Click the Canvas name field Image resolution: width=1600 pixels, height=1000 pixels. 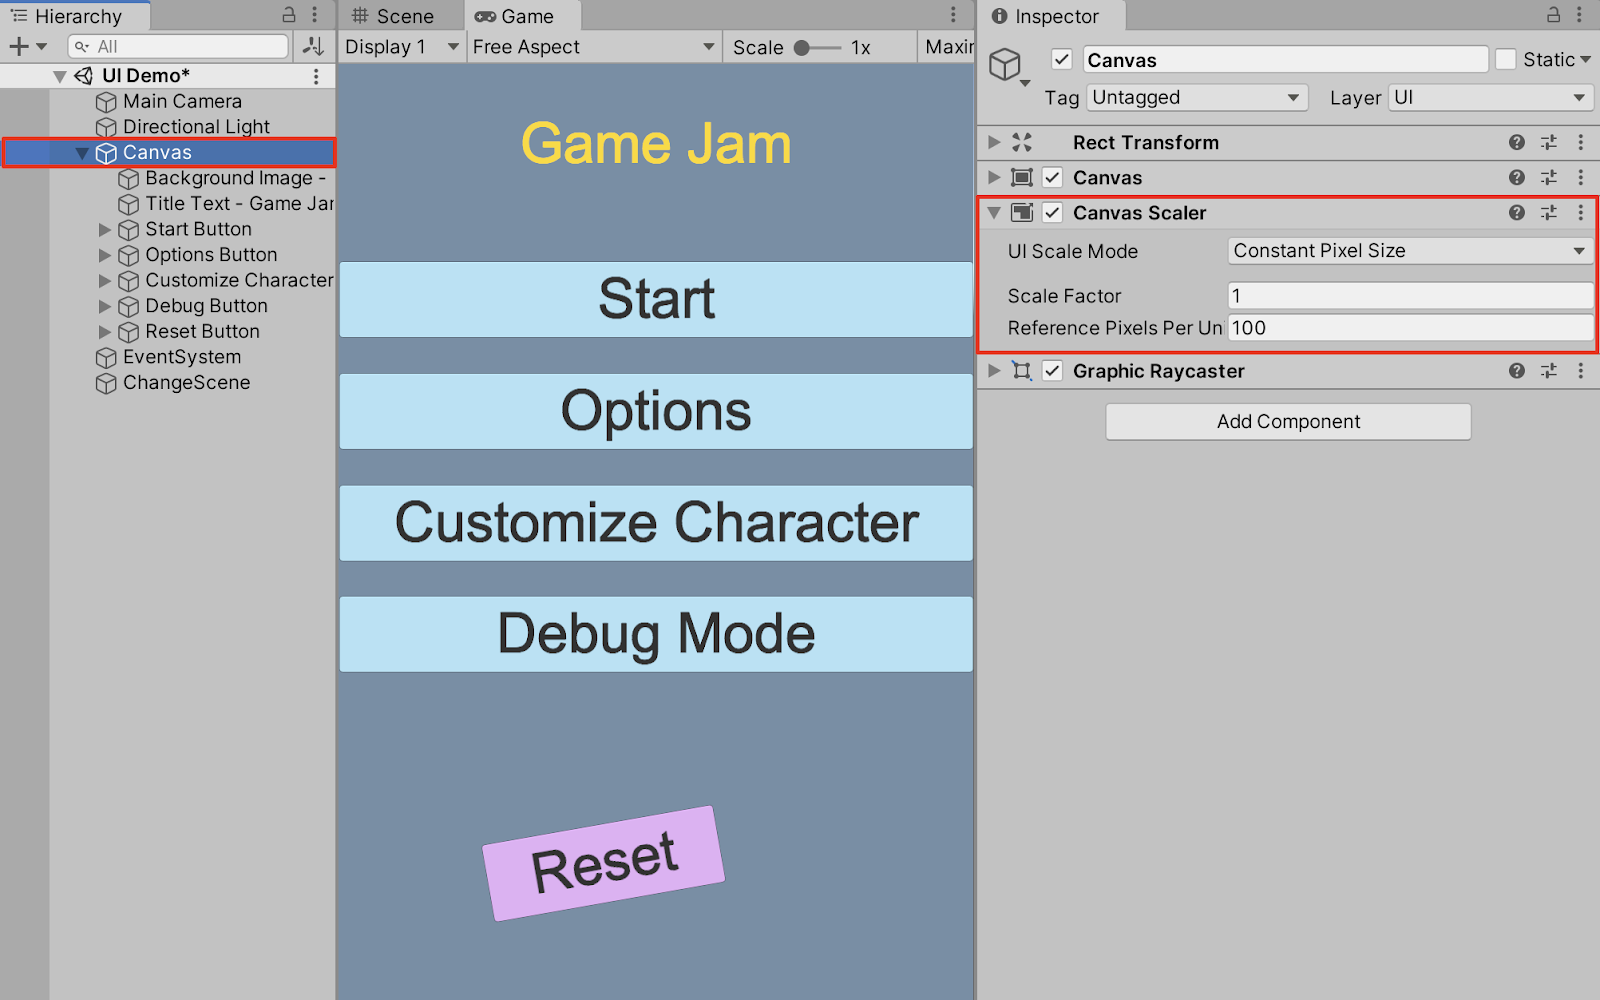(x=1285, y=60)
